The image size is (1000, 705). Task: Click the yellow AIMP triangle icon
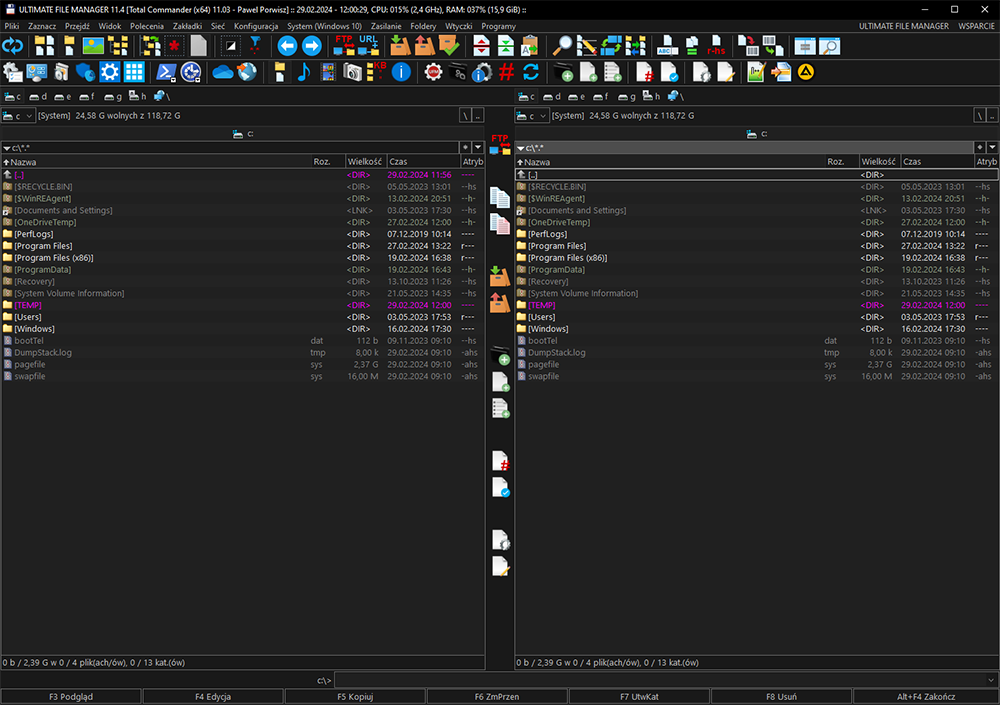point(805,72)
